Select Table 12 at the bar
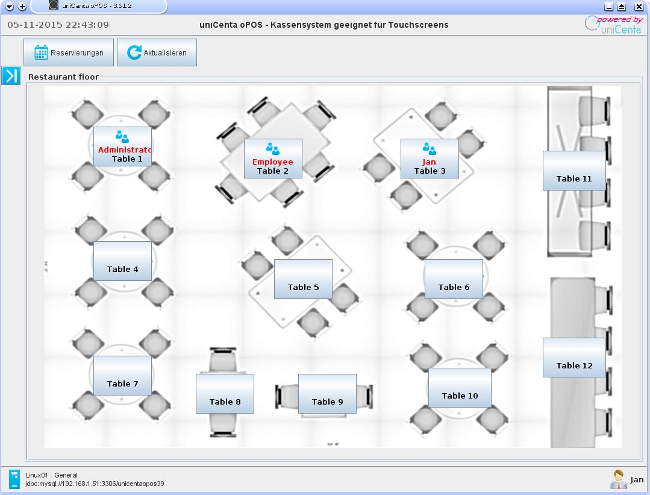The width and height of the screenshot is (650, 495). (x=573, y=357)
